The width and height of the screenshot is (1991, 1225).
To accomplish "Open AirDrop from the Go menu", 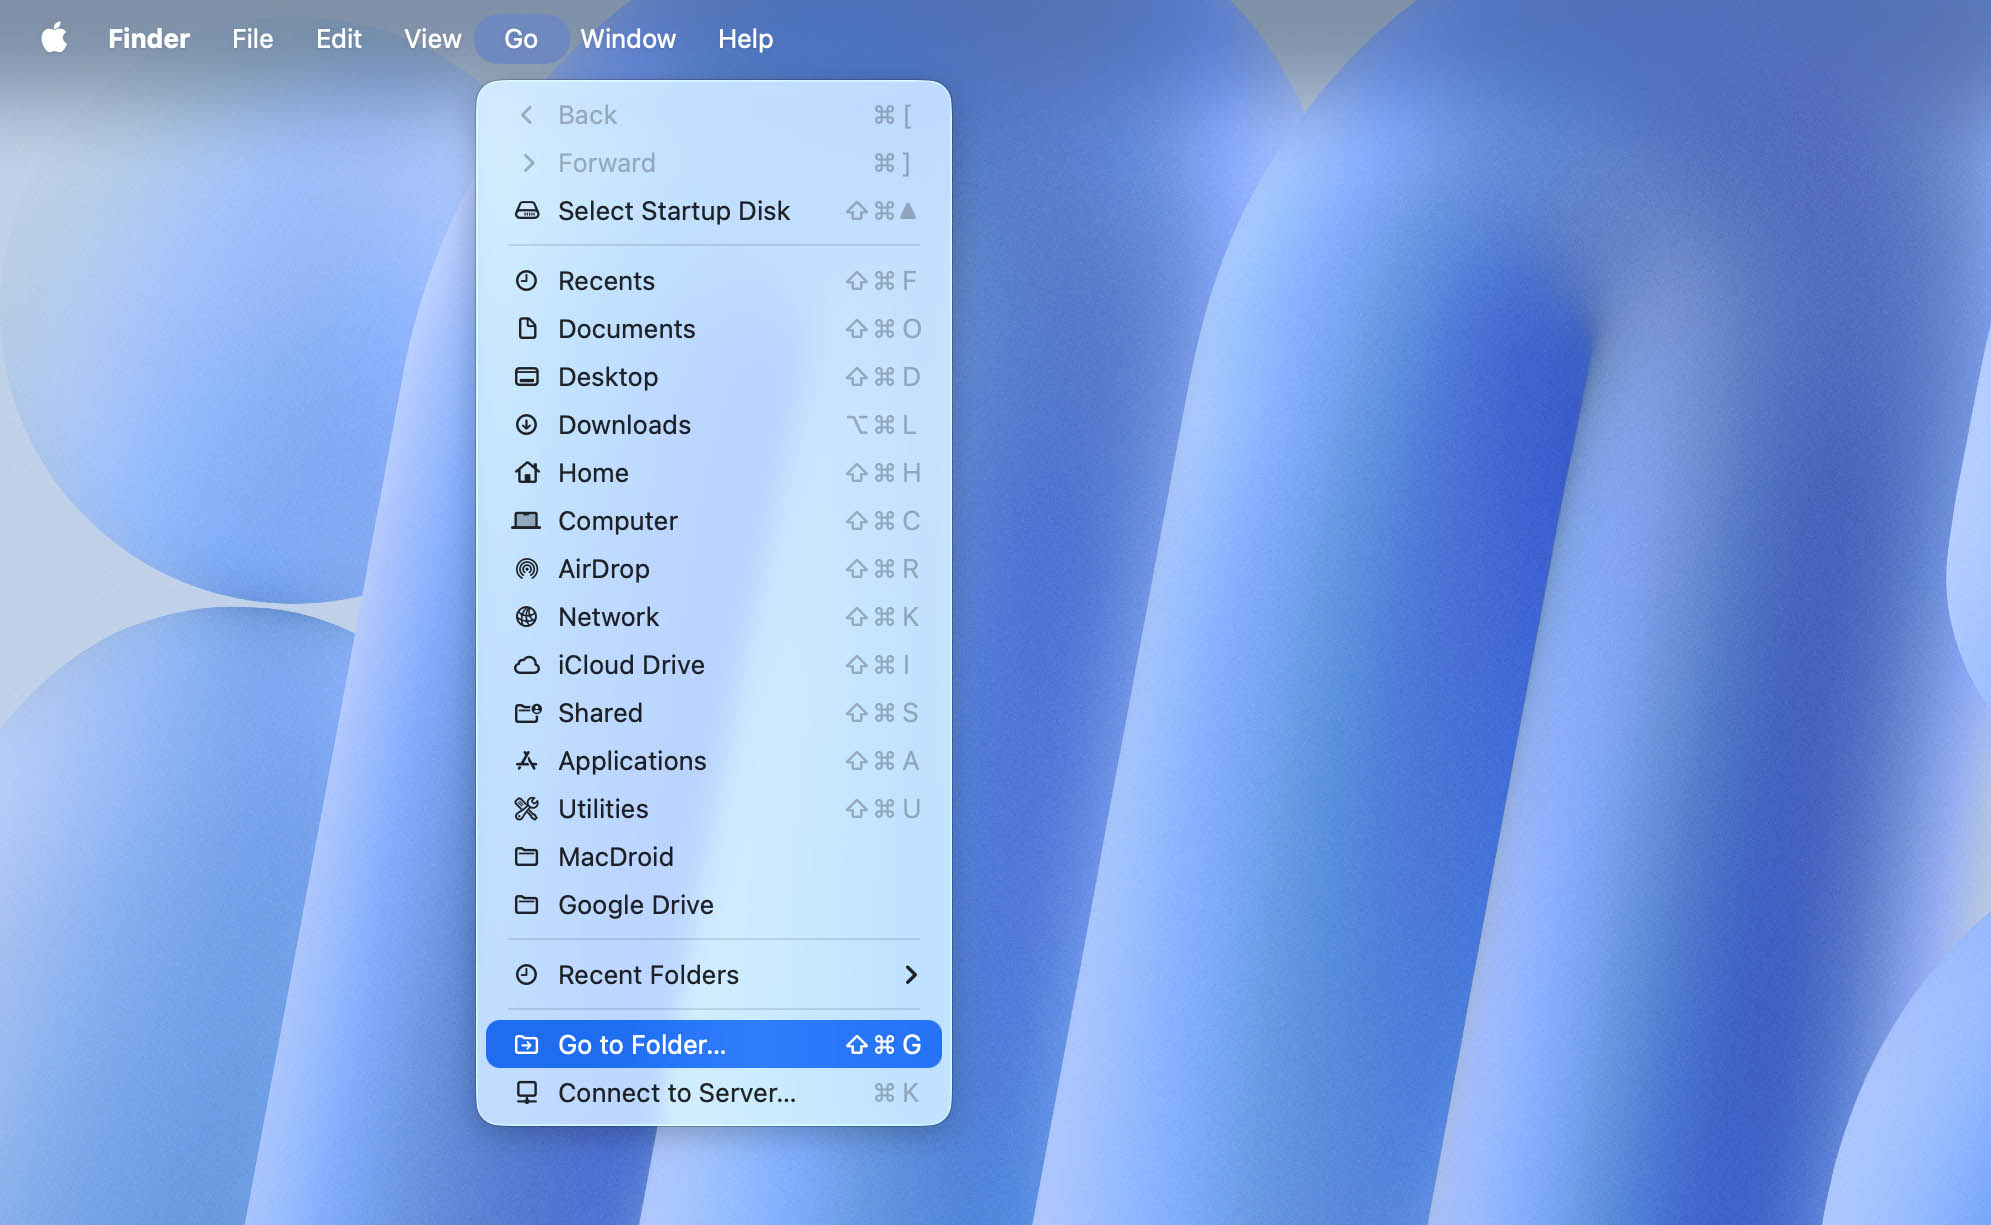I will [602, 569].
